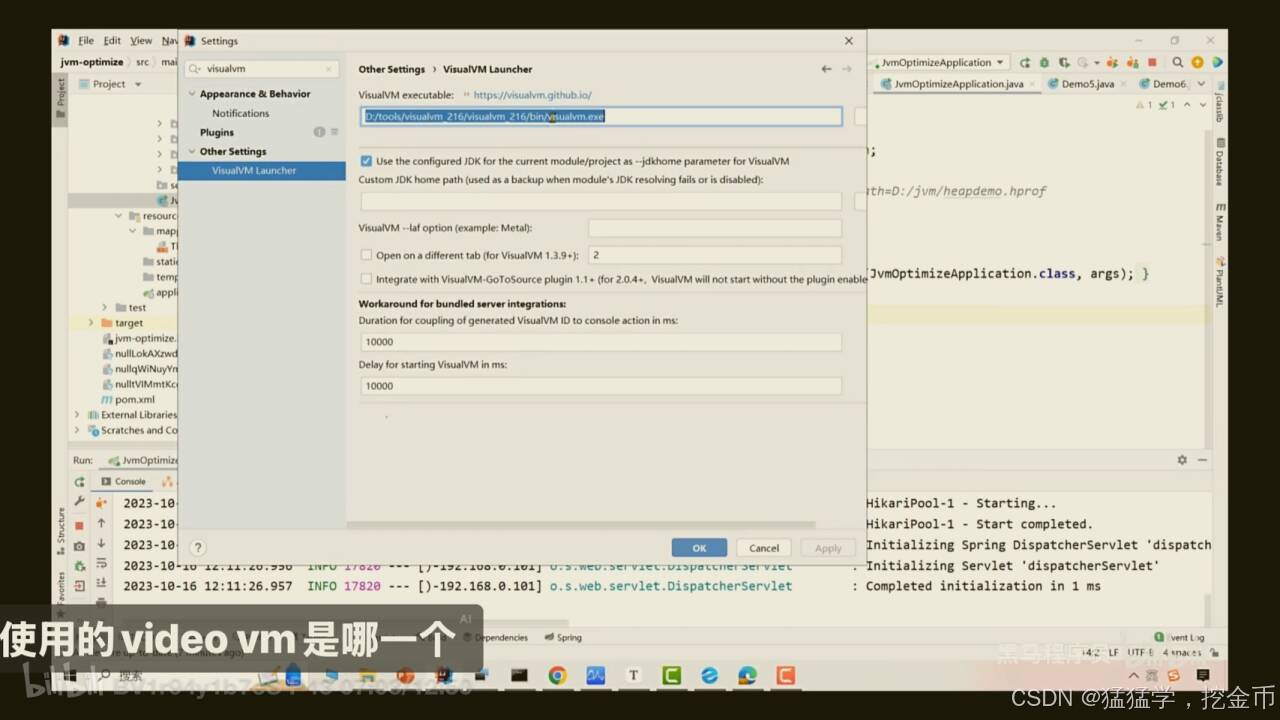Image resolution: width=1280 pixels, height=720 pixels.
Task: Uncheck Use the configured JDK checkbox
Action: (366, 161)
